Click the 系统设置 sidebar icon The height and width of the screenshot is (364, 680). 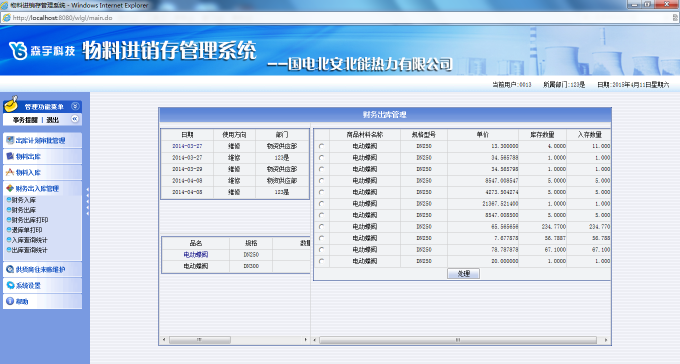(10, 285)
